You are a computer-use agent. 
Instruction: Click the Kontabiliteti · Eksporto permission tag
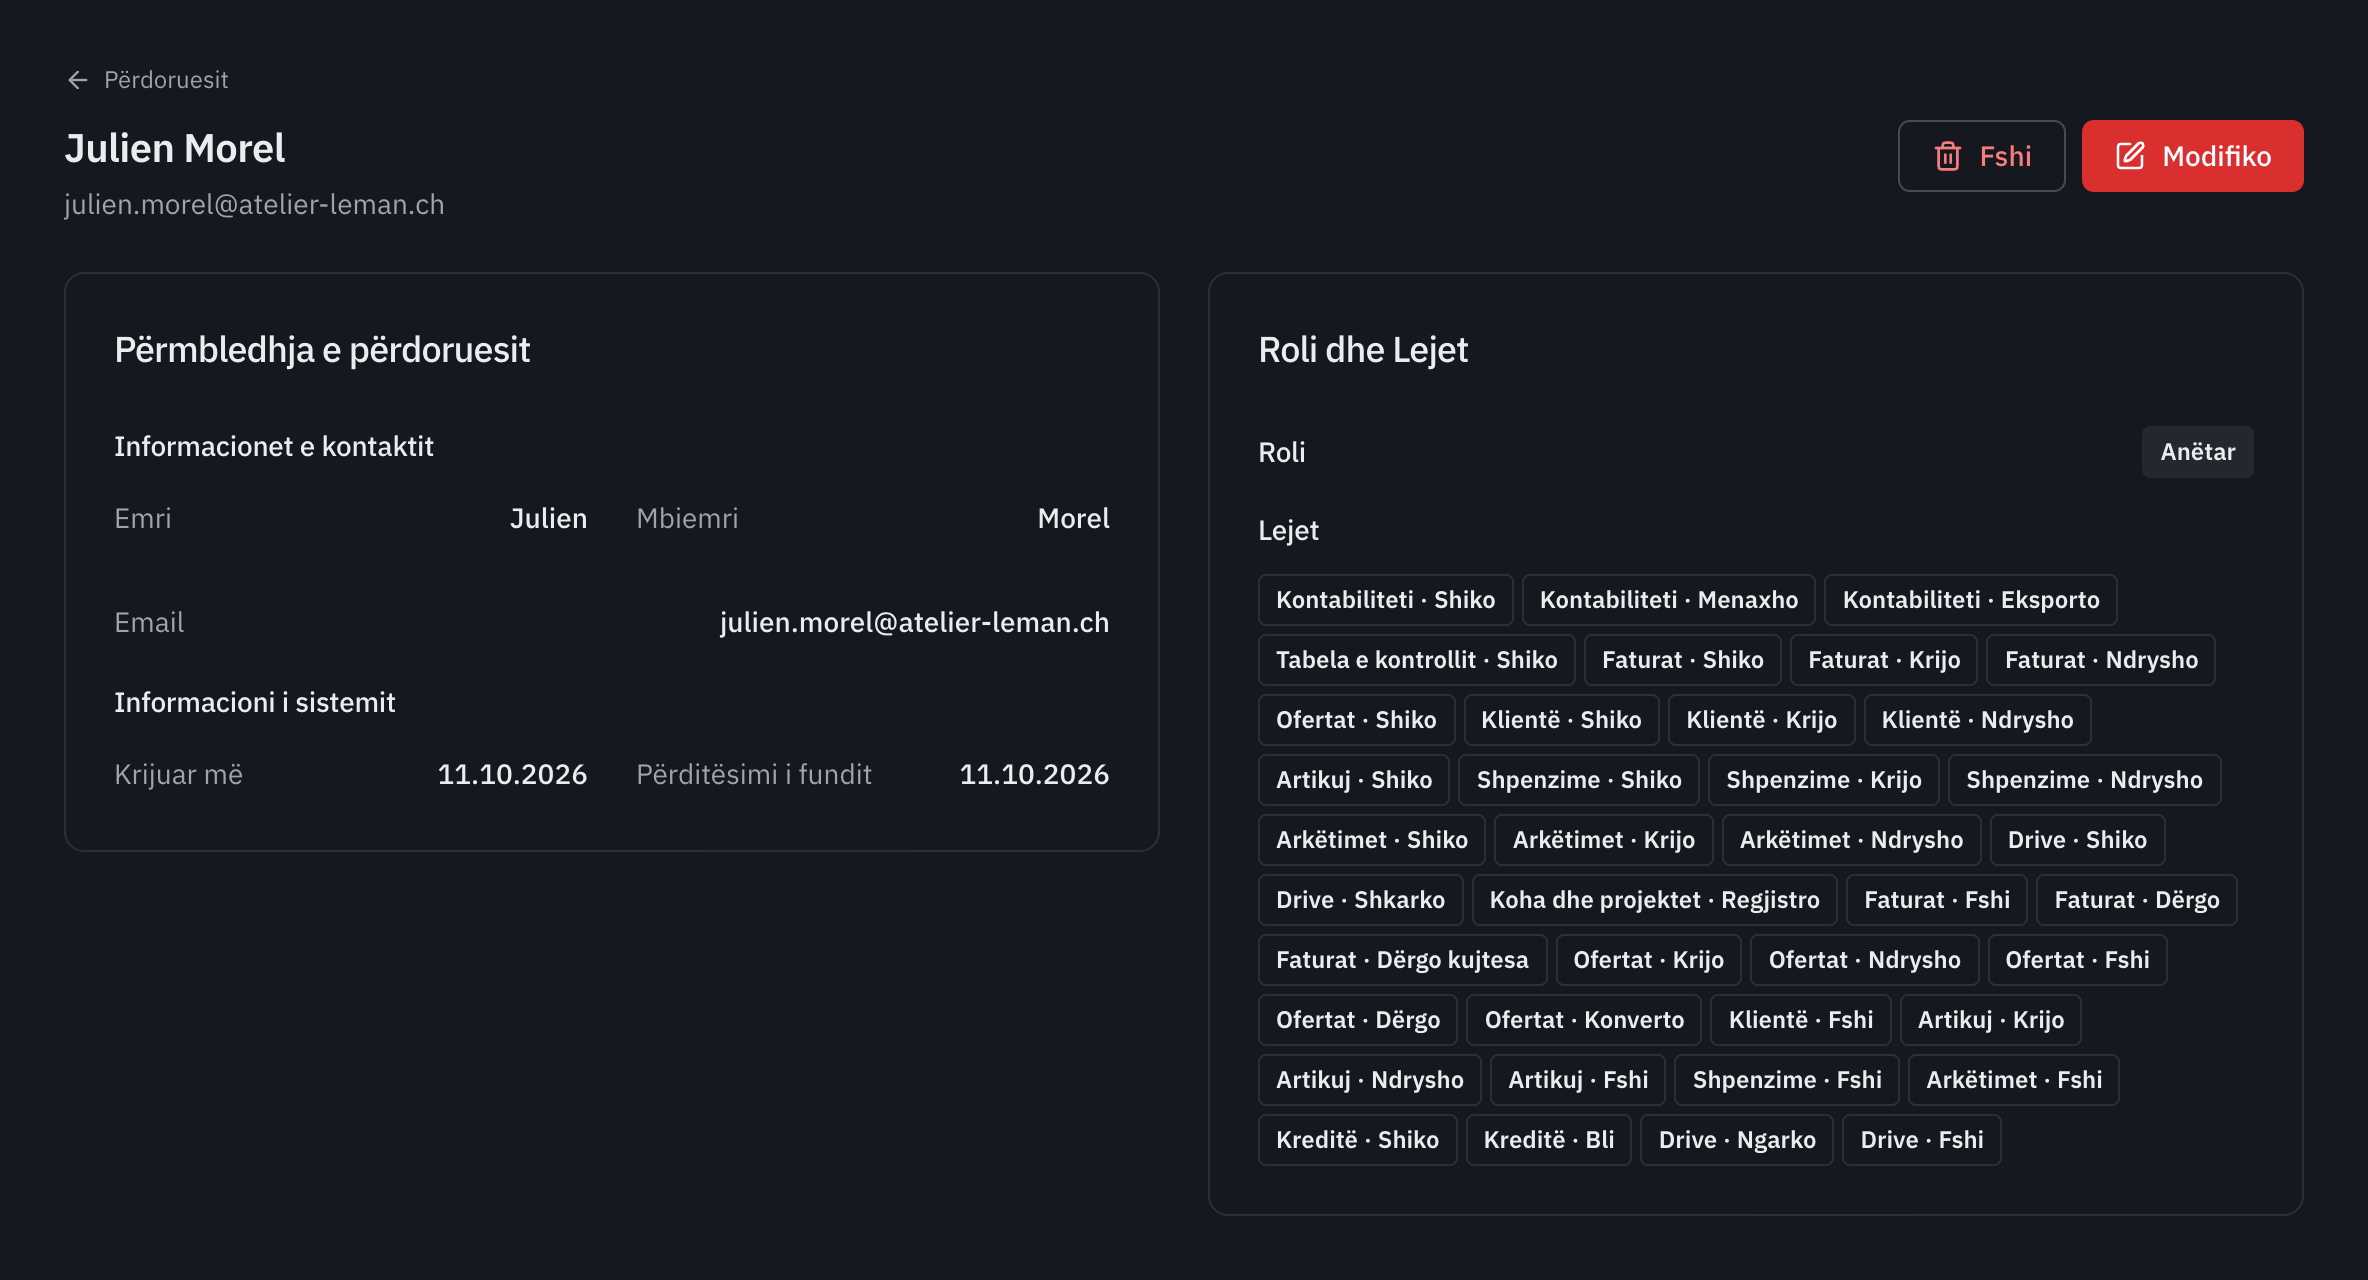click(1970, 600)
